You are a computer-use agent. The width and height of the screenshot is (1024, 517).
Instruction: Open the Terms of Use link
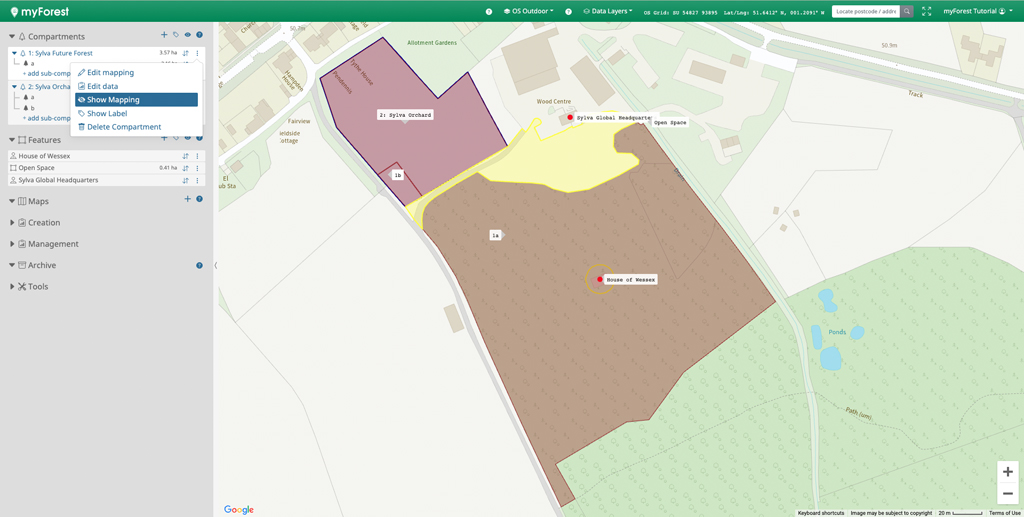pyautogui.click(x=1004, y=513)
